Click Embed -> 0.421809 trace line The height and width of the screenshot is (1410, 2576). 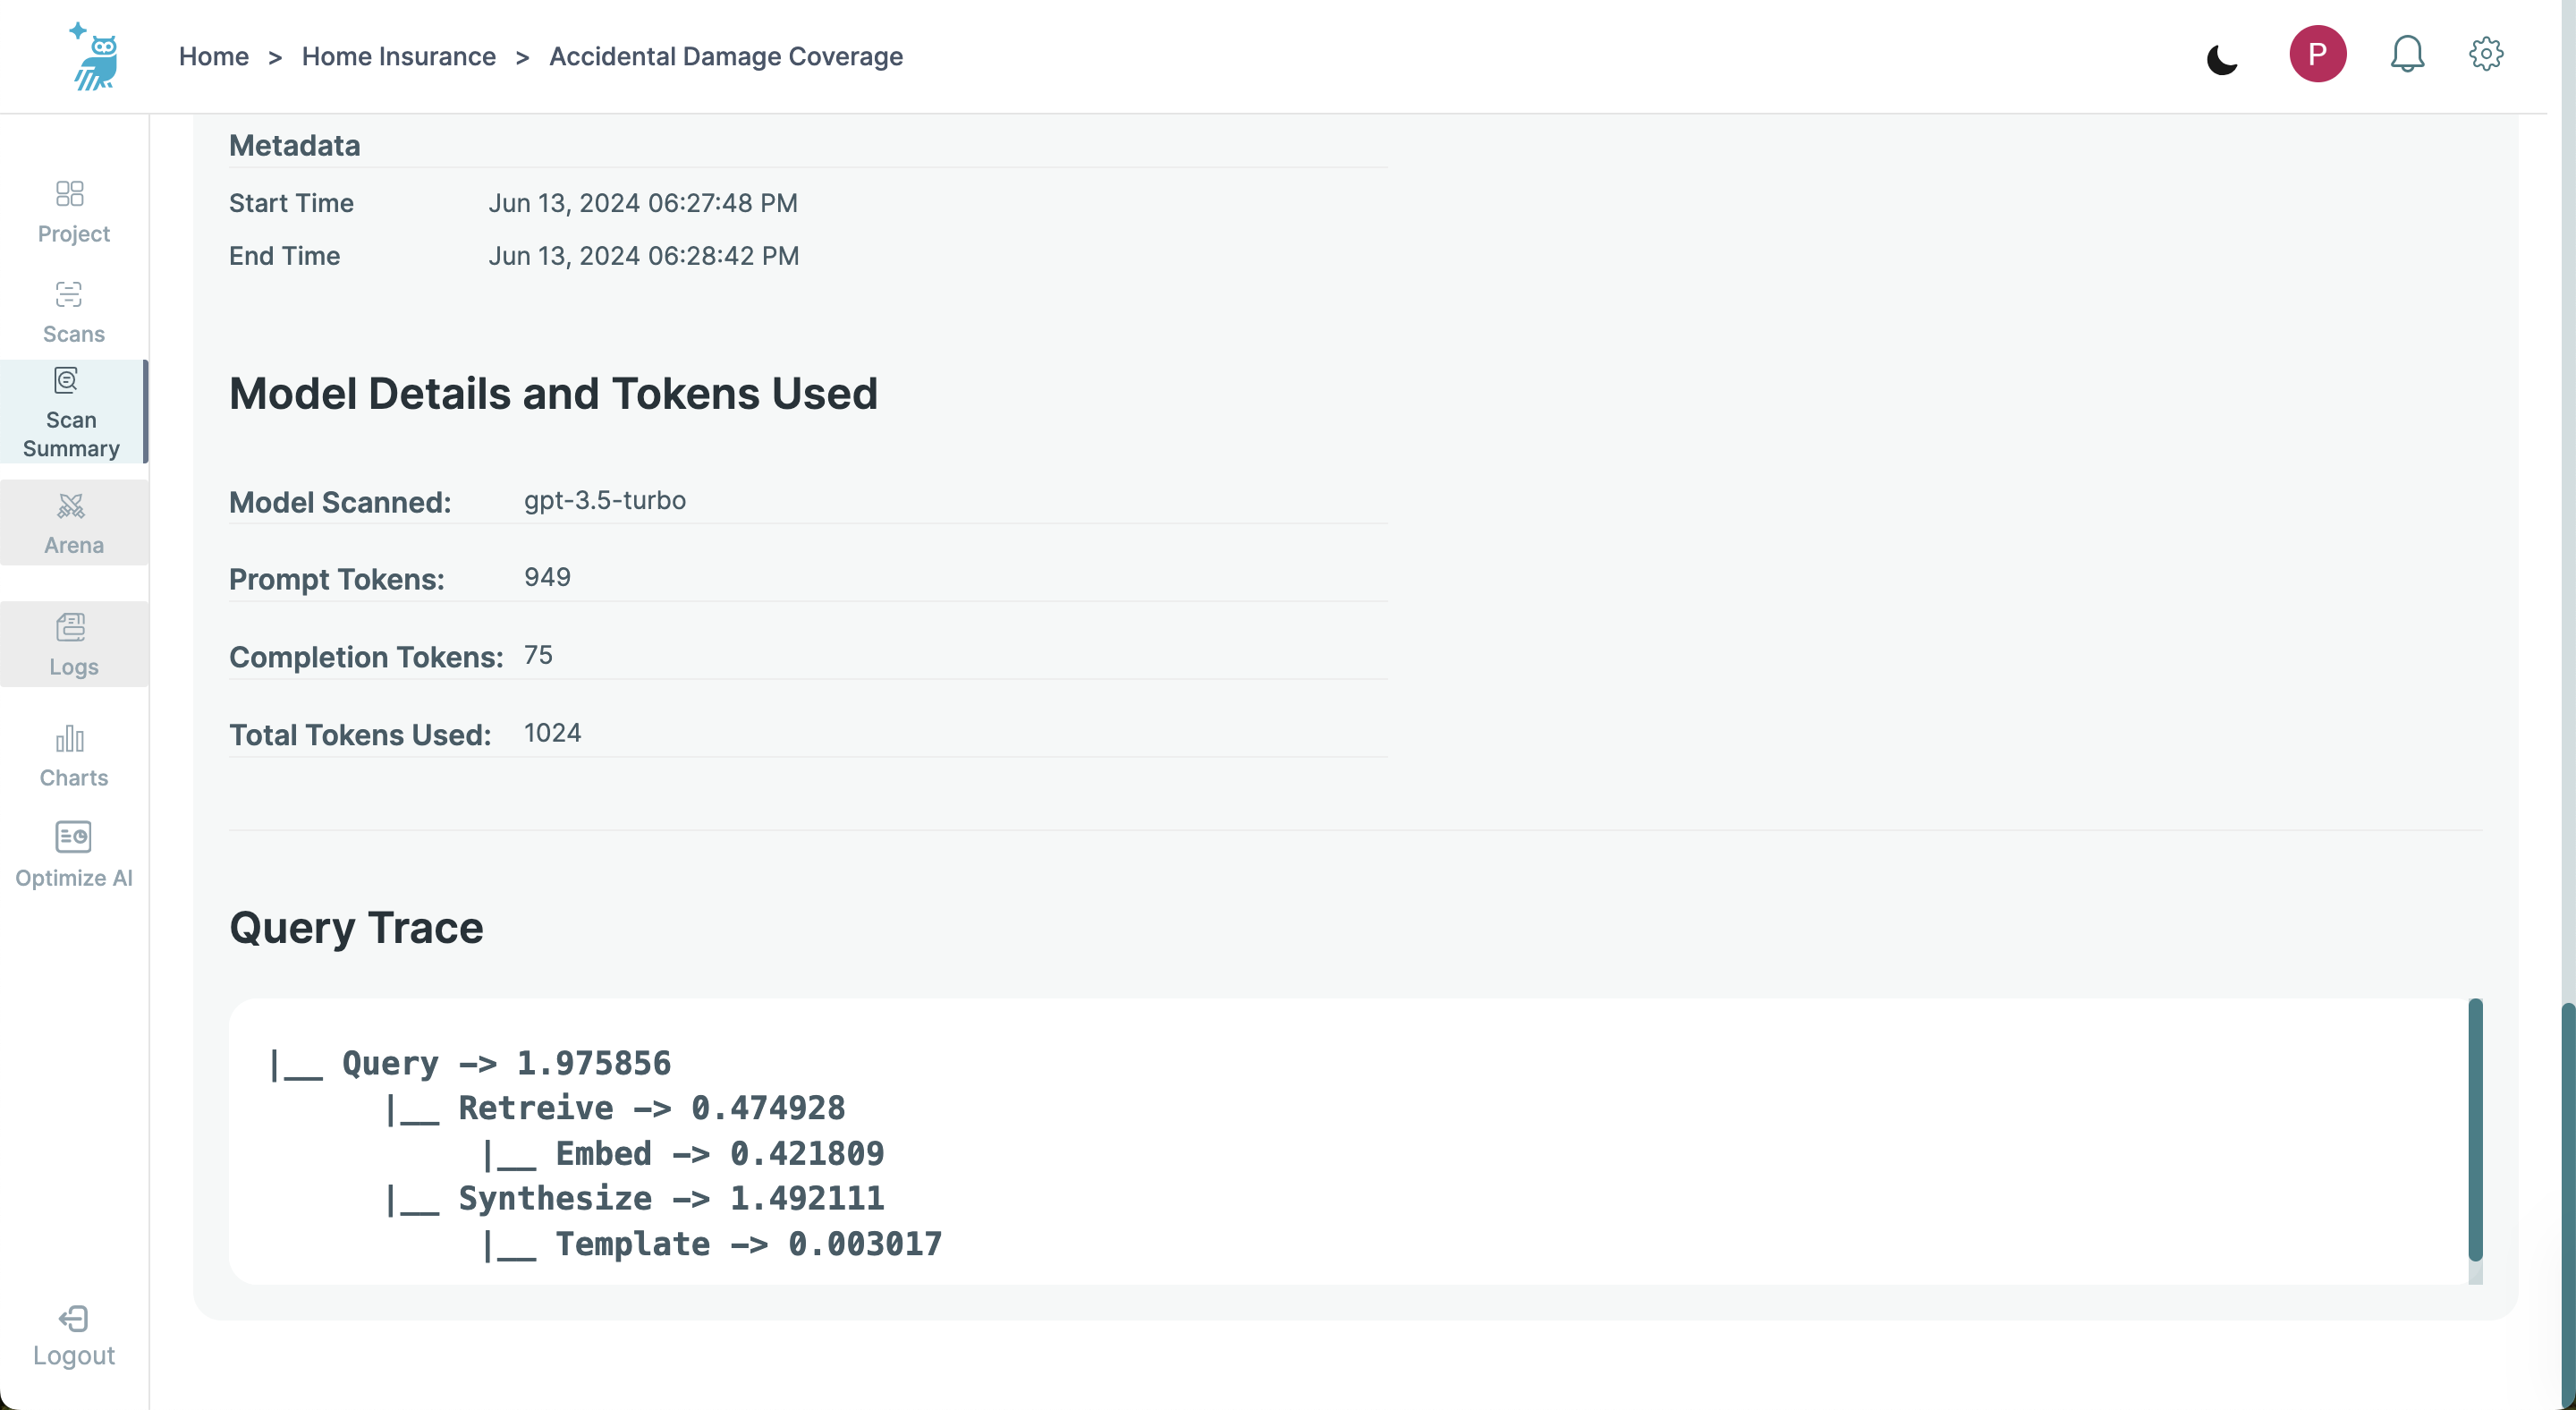click(684, 1154)
